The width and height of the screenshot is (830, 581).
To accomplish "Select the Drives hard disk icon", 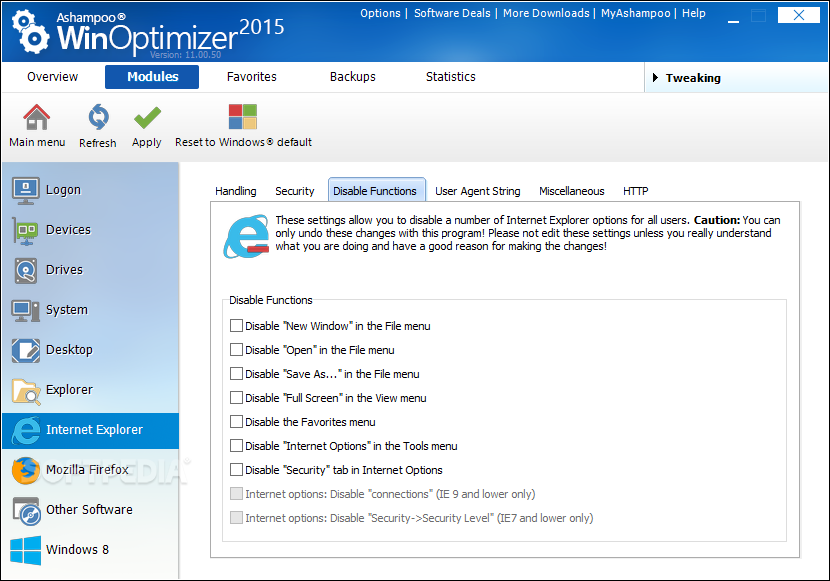I will [x=25, y=270].
